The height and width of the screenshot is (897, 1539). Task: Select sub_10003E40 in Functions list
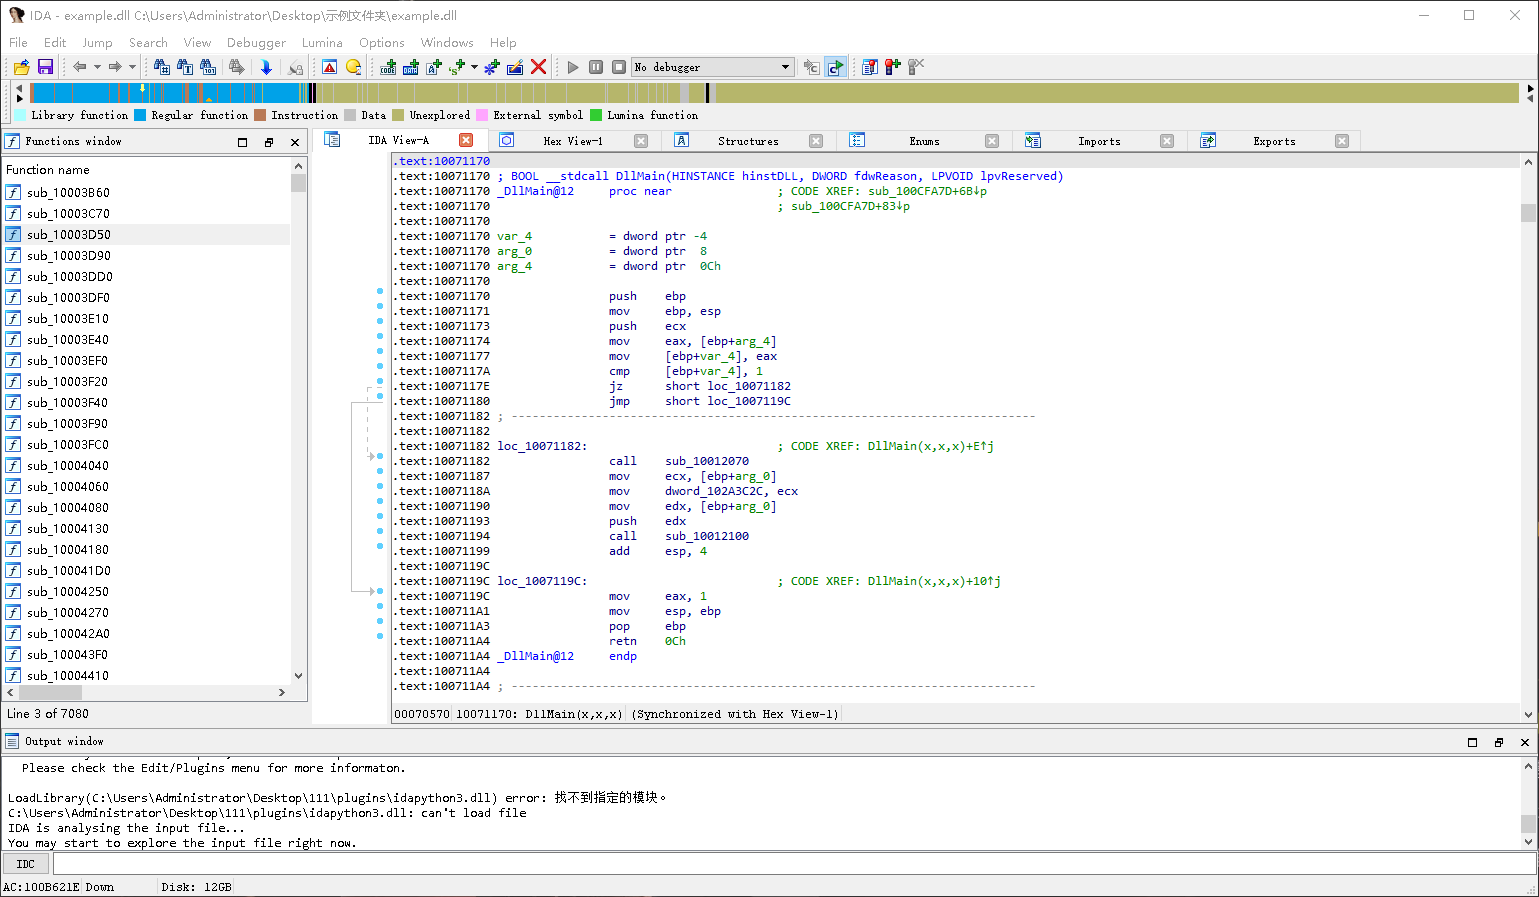tap(68, 340)
